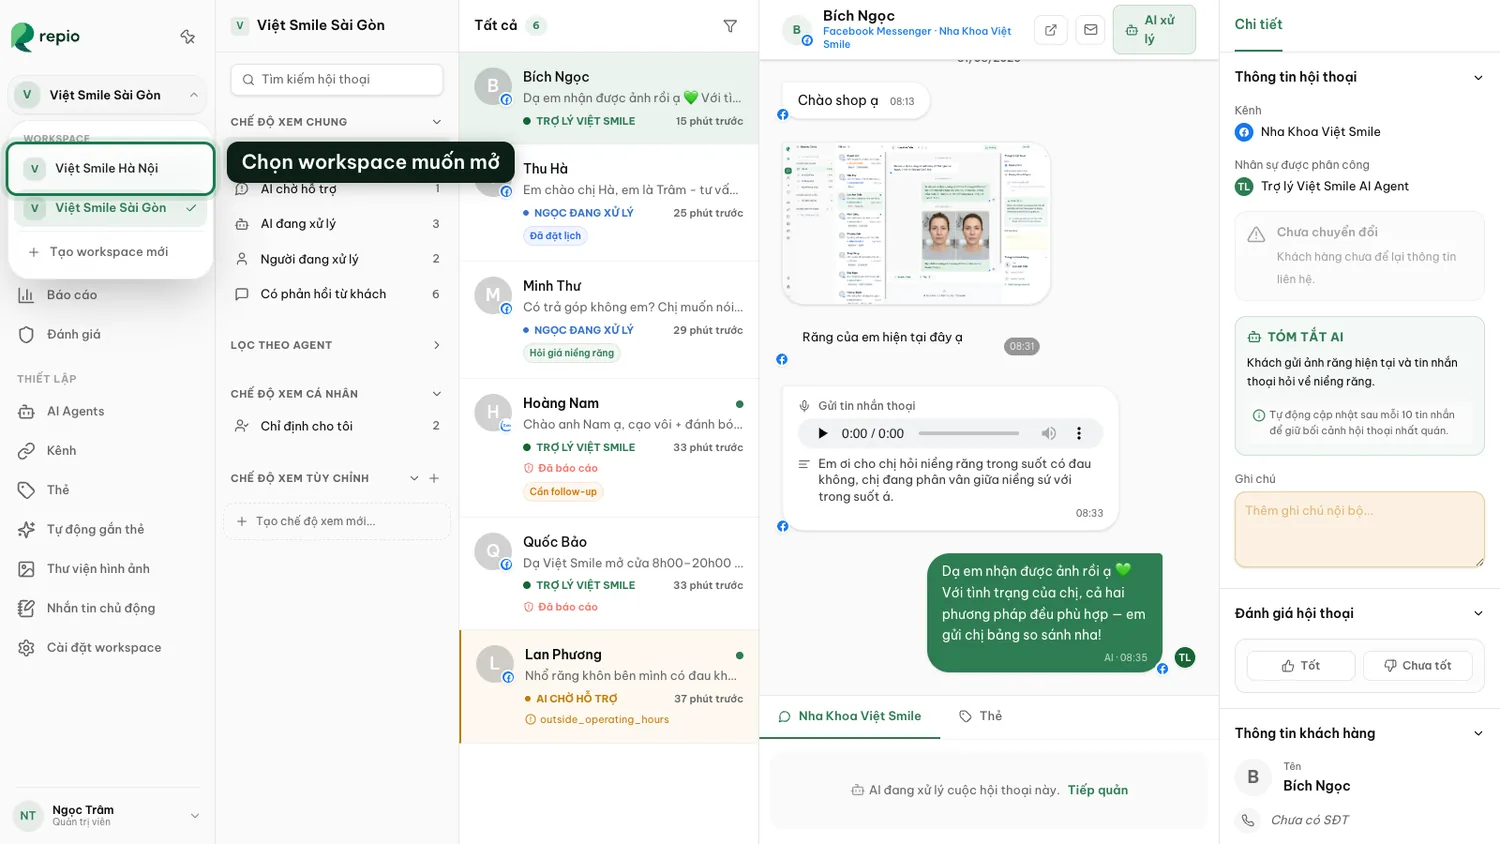This screenshot has height=844, width=1500.
Task: Choose Tạo workspace mới from the menu
Action: [x=110, y=252]
